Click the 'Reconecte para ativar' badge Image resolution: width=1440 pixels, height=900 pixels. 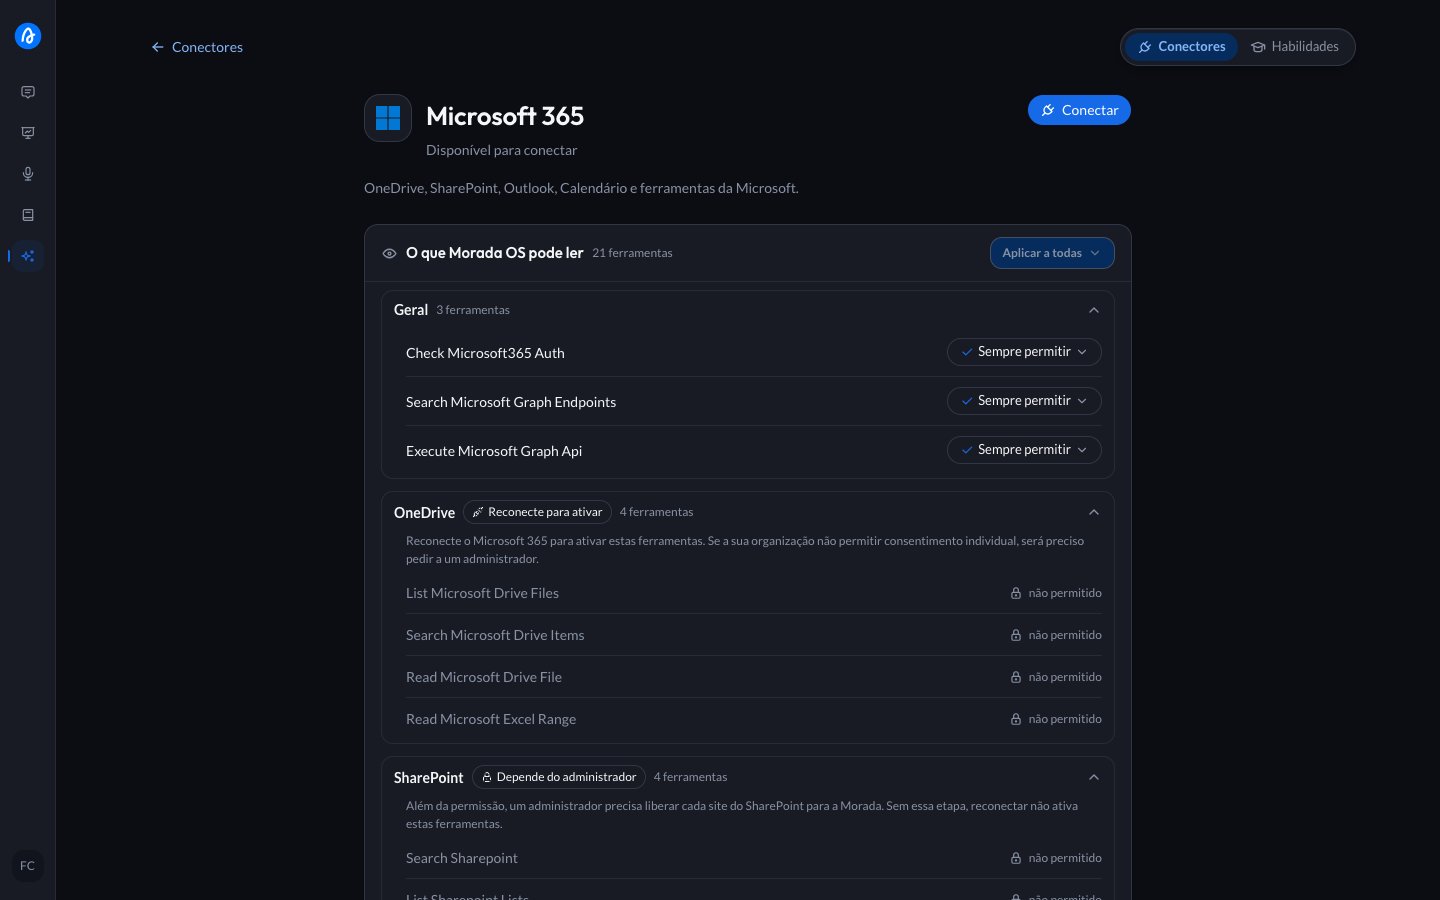537,512
